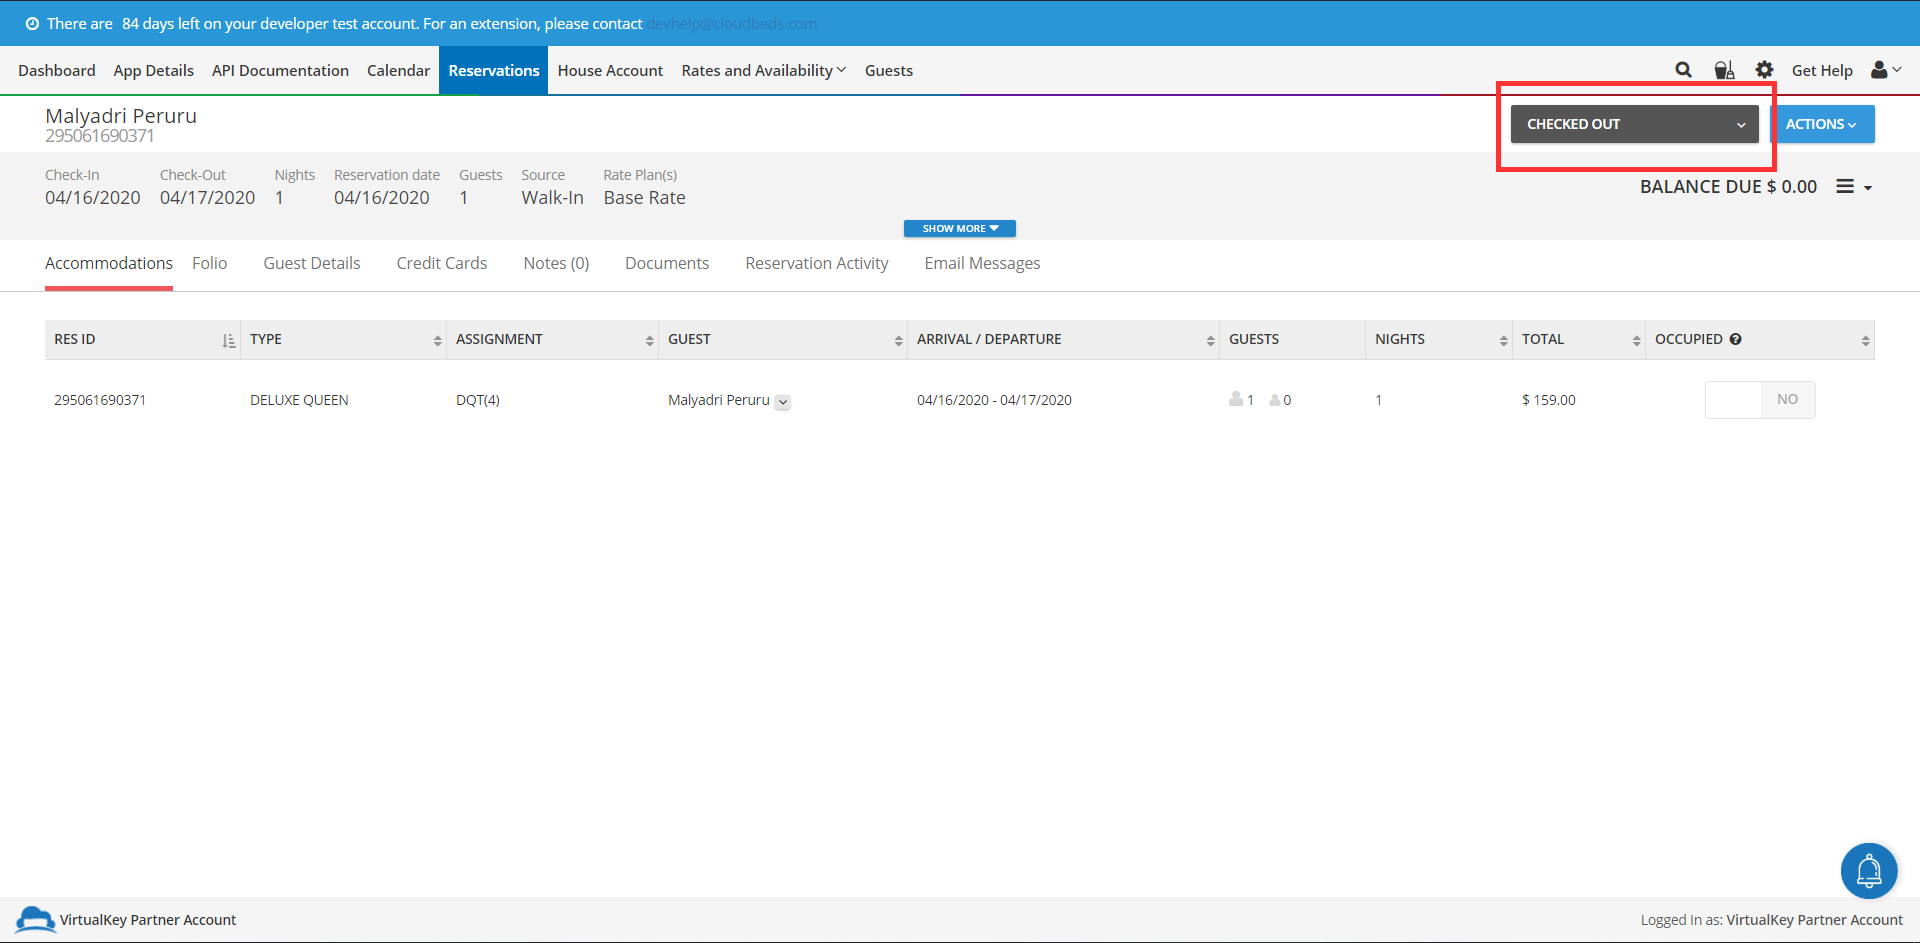This screenshot has width=1920, height=943.
Task: Switch to the Folio tab
Action: coord(210,263)
